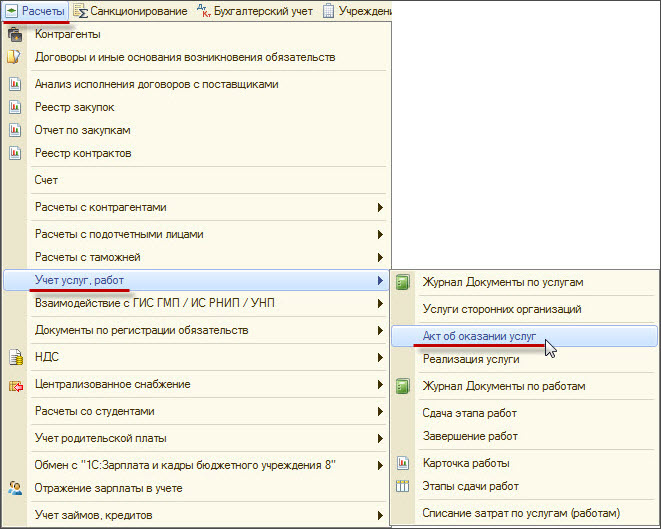
Task: Expand Расчеты с подотчетными лицами submenu arrow
Action: tap(380, 234)
